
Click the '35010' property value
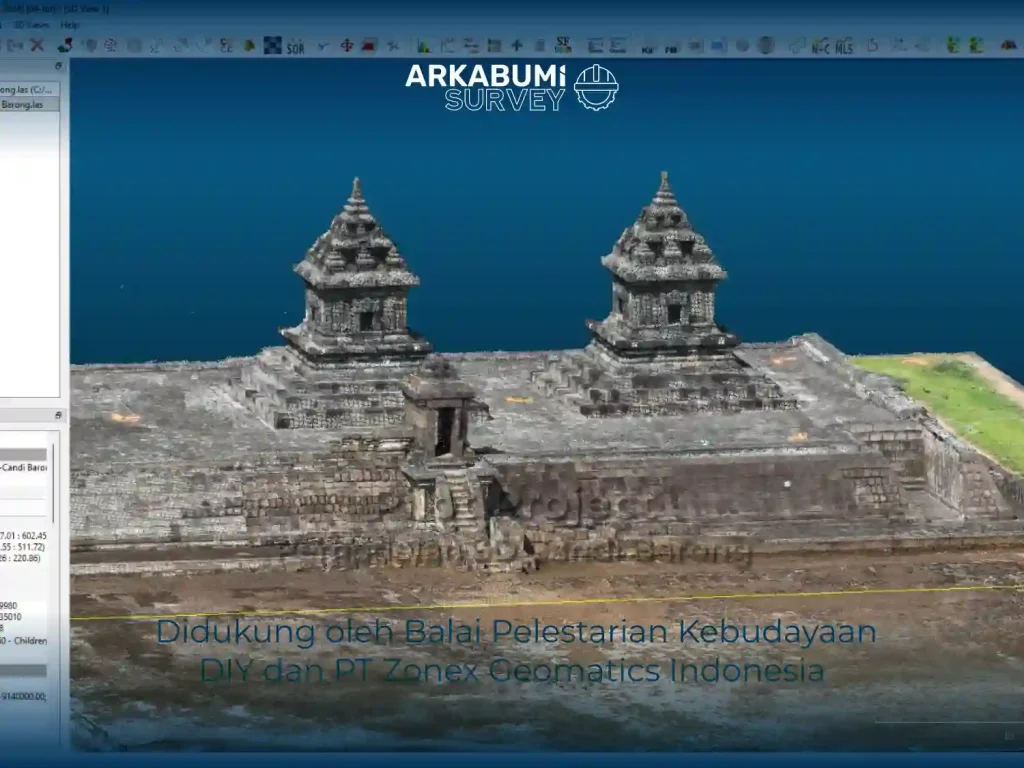pos(10,616)
